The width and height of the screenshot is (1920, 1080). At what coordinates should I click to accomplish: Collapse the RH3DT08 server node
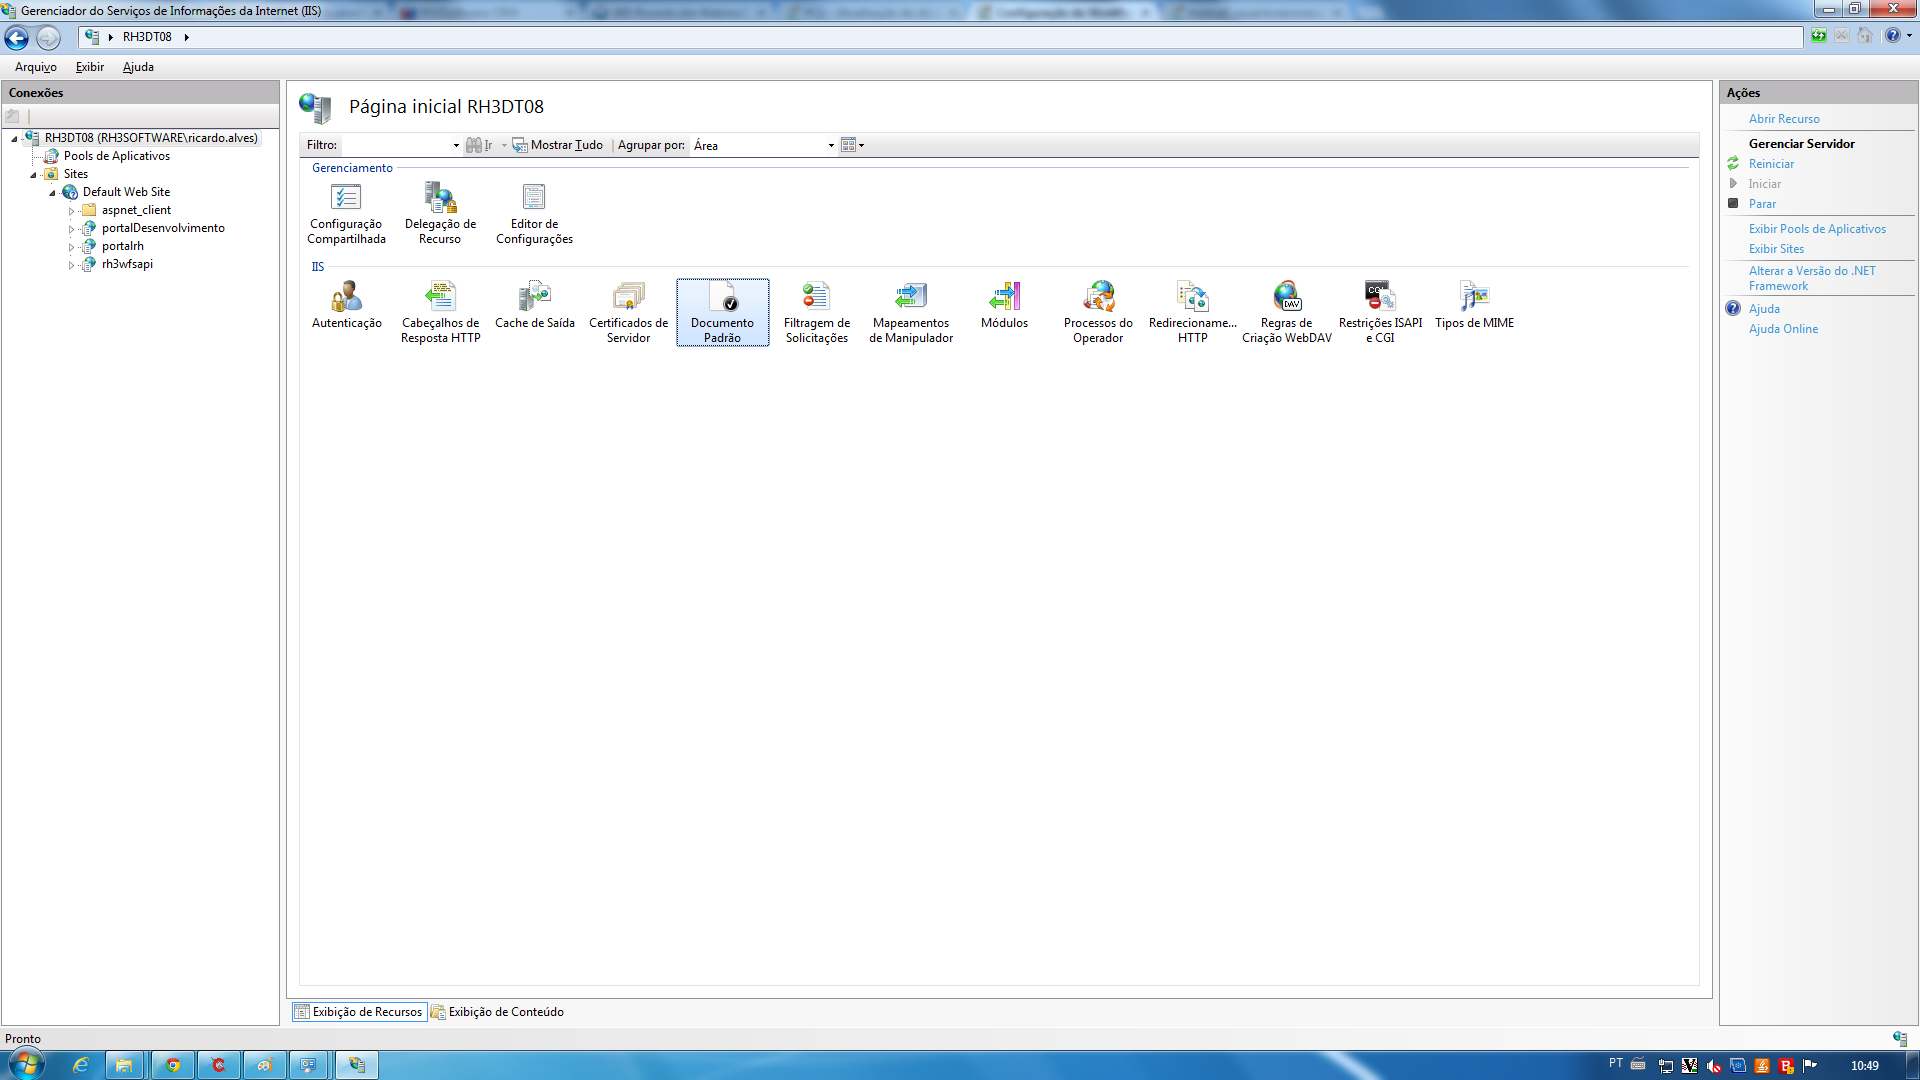(x=14, y=139)
